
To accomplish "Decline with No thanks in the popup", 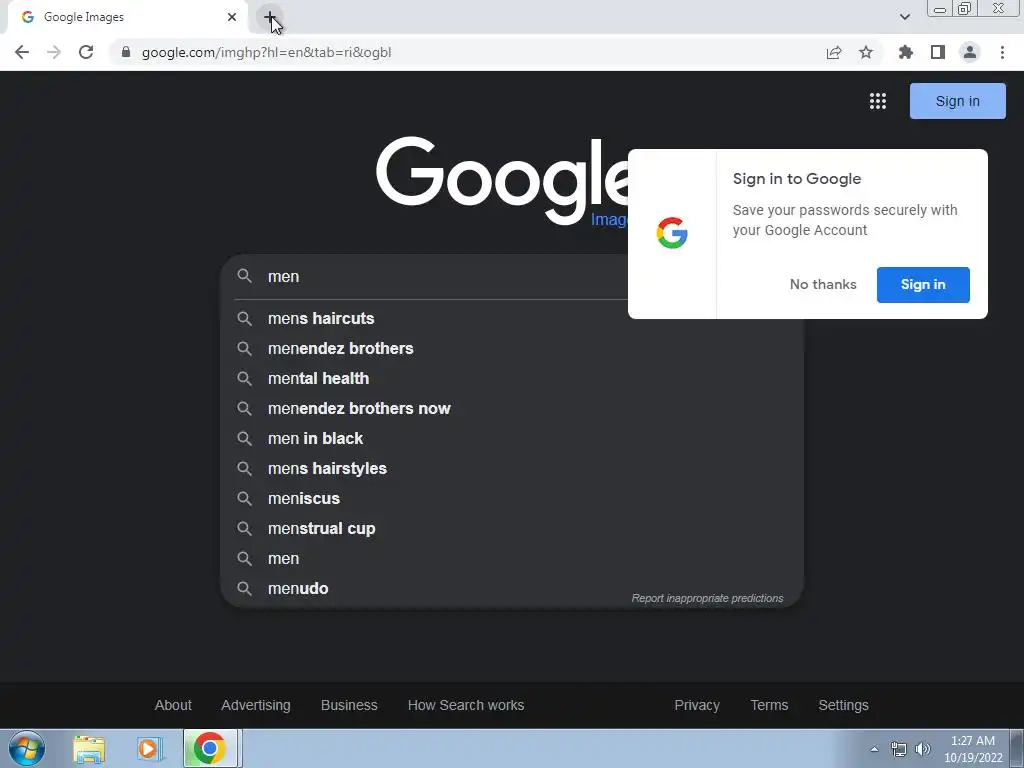I will coord(823,285).
